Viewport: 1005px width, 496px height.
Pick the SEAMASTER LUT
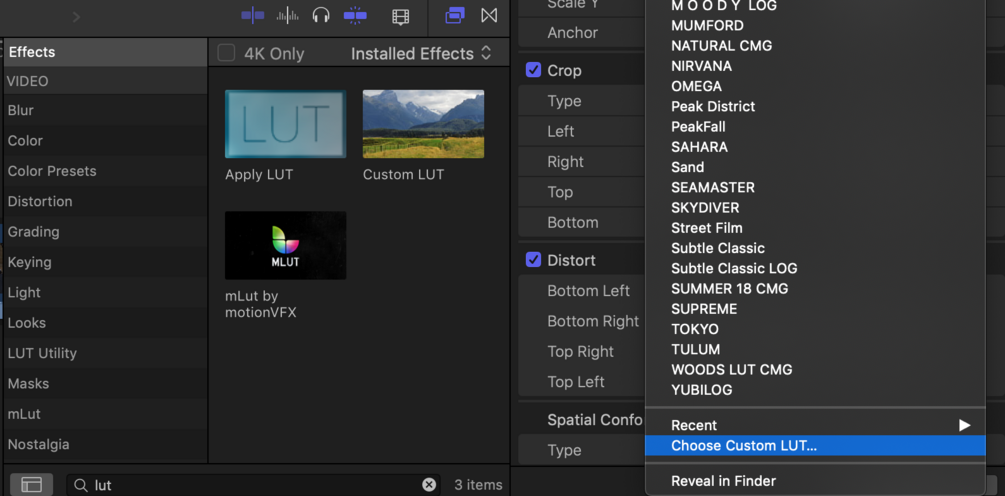tap(713, 187)
